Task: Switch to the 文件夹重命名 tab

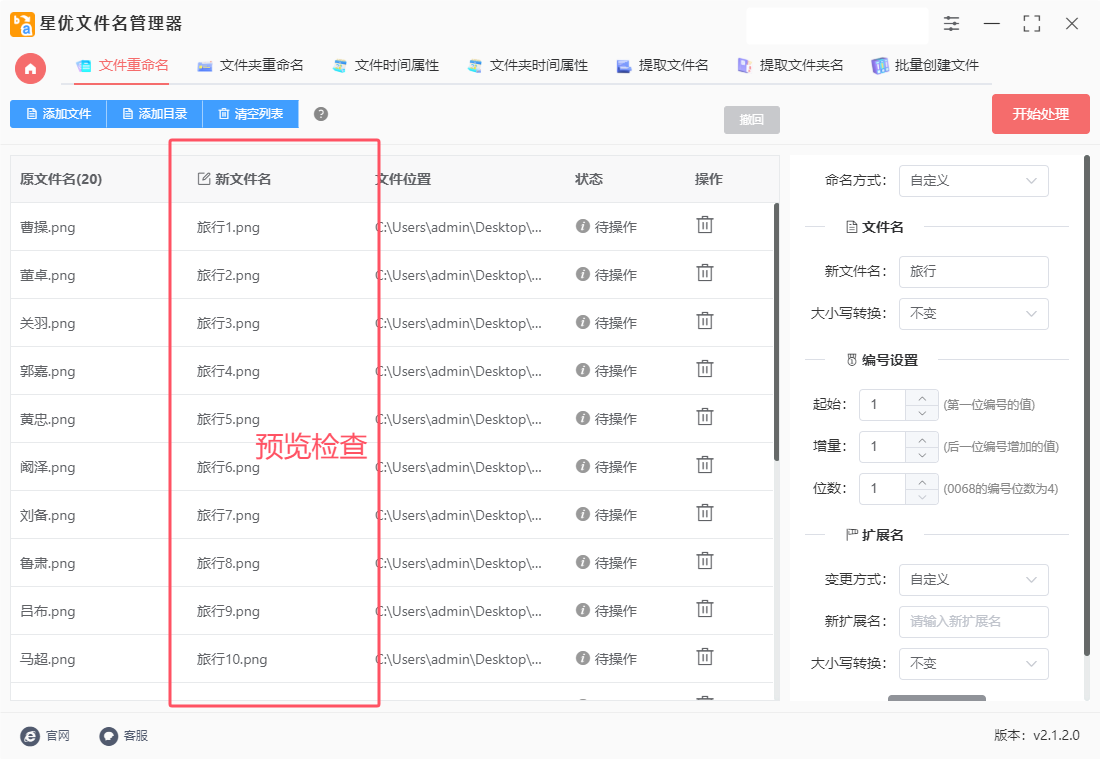Action: (250, 66)
